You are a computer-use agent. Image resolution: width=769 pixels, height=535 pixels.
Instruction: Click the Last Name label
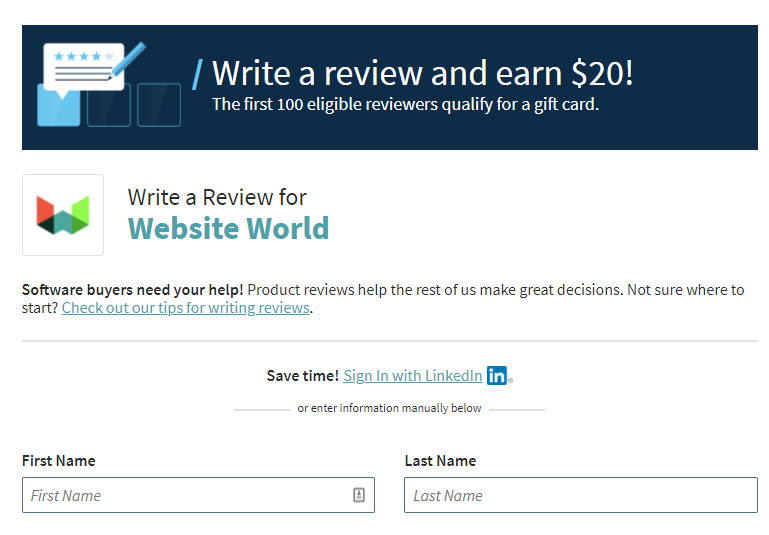440,461
